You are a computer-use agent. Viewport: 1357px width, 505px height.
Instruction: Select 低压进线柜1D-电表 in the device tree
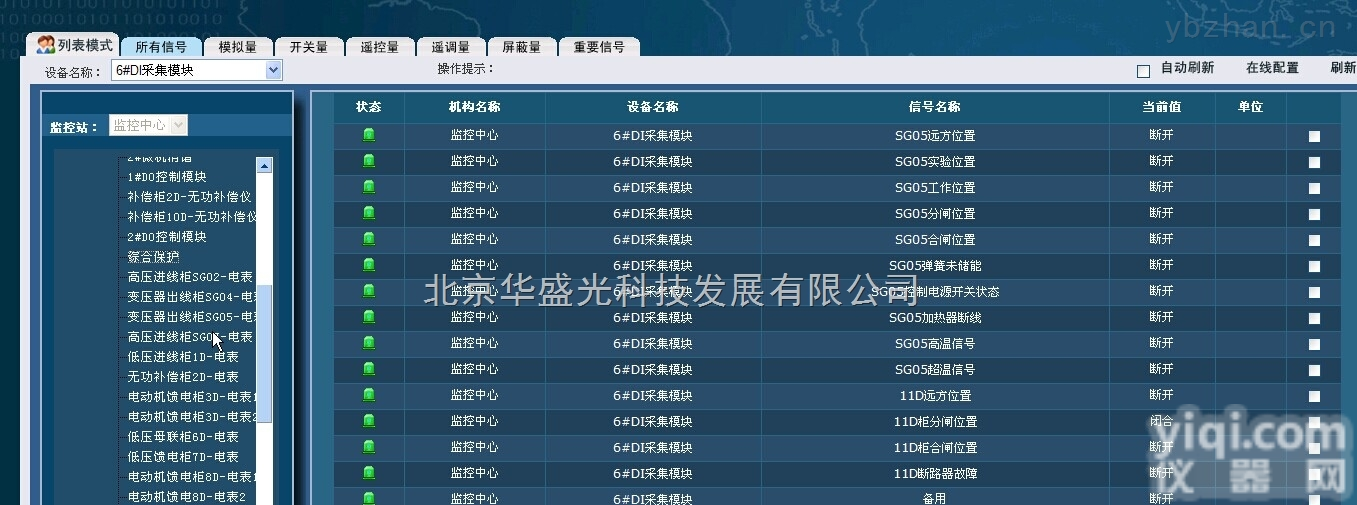[x=183, y=357]
